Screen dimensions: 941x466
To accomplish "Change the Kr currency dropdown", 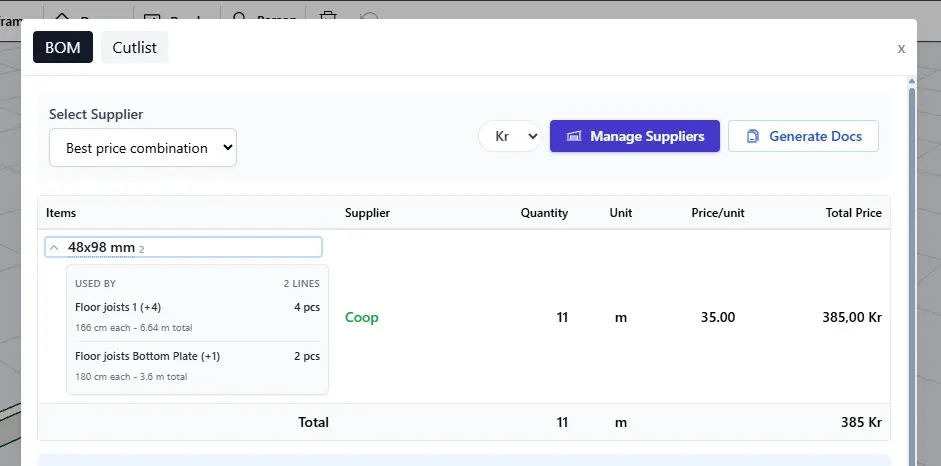I will (x=510, y=136).
